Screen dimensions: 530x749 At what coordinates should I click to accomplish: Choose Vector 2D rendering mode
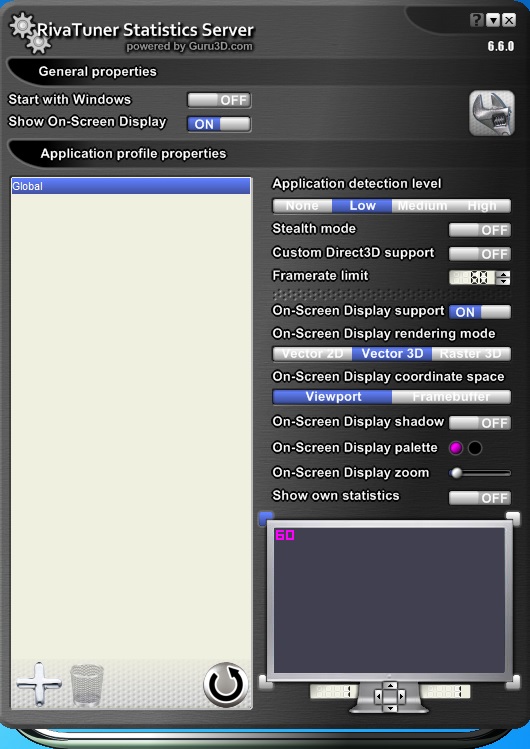point(312,354)
